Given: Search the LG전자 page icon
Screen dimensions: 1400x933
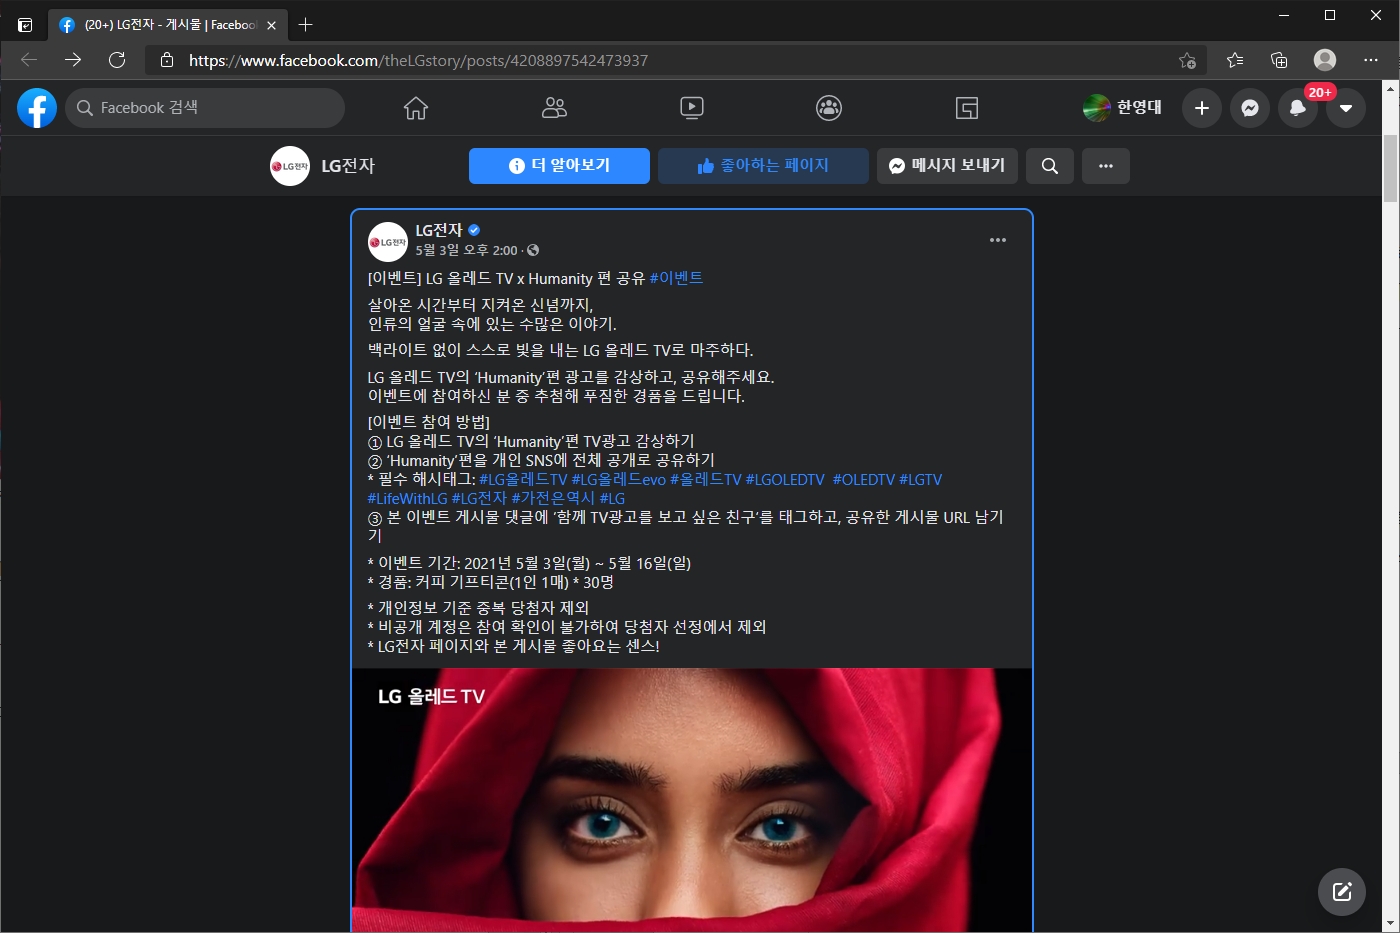Looking at the screenshot, I should tap(1050, 166).
